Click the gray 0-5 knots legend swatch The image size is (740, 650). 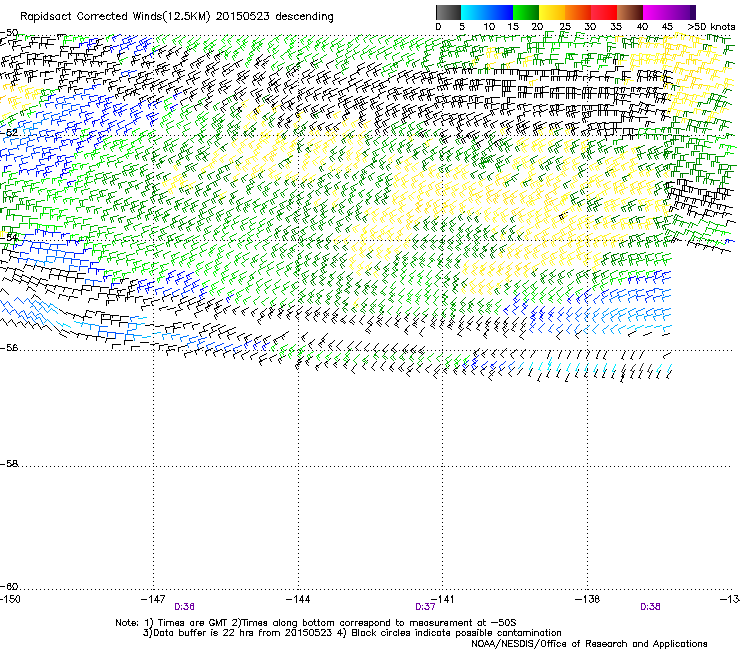448,12
